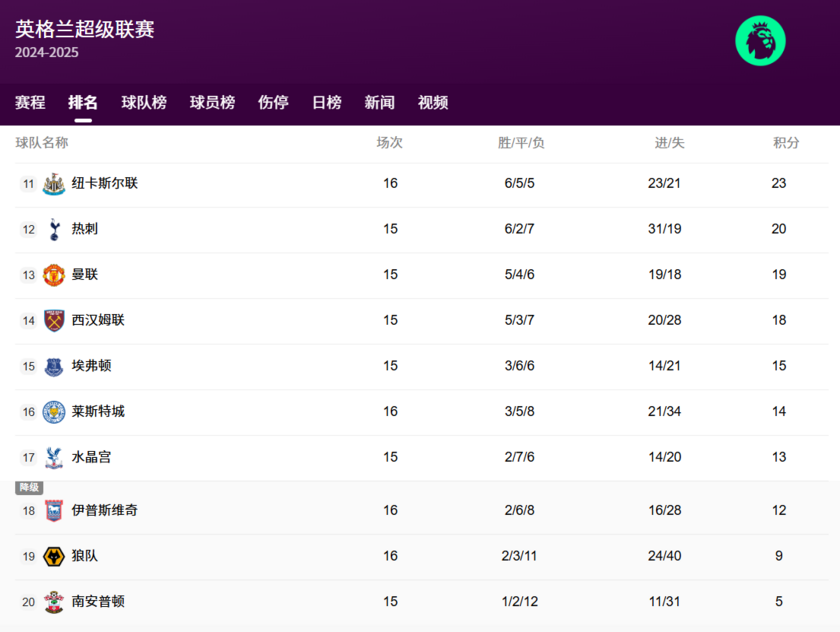Click the Southampton club crest
840x632 pixels.
coord(54,602)
